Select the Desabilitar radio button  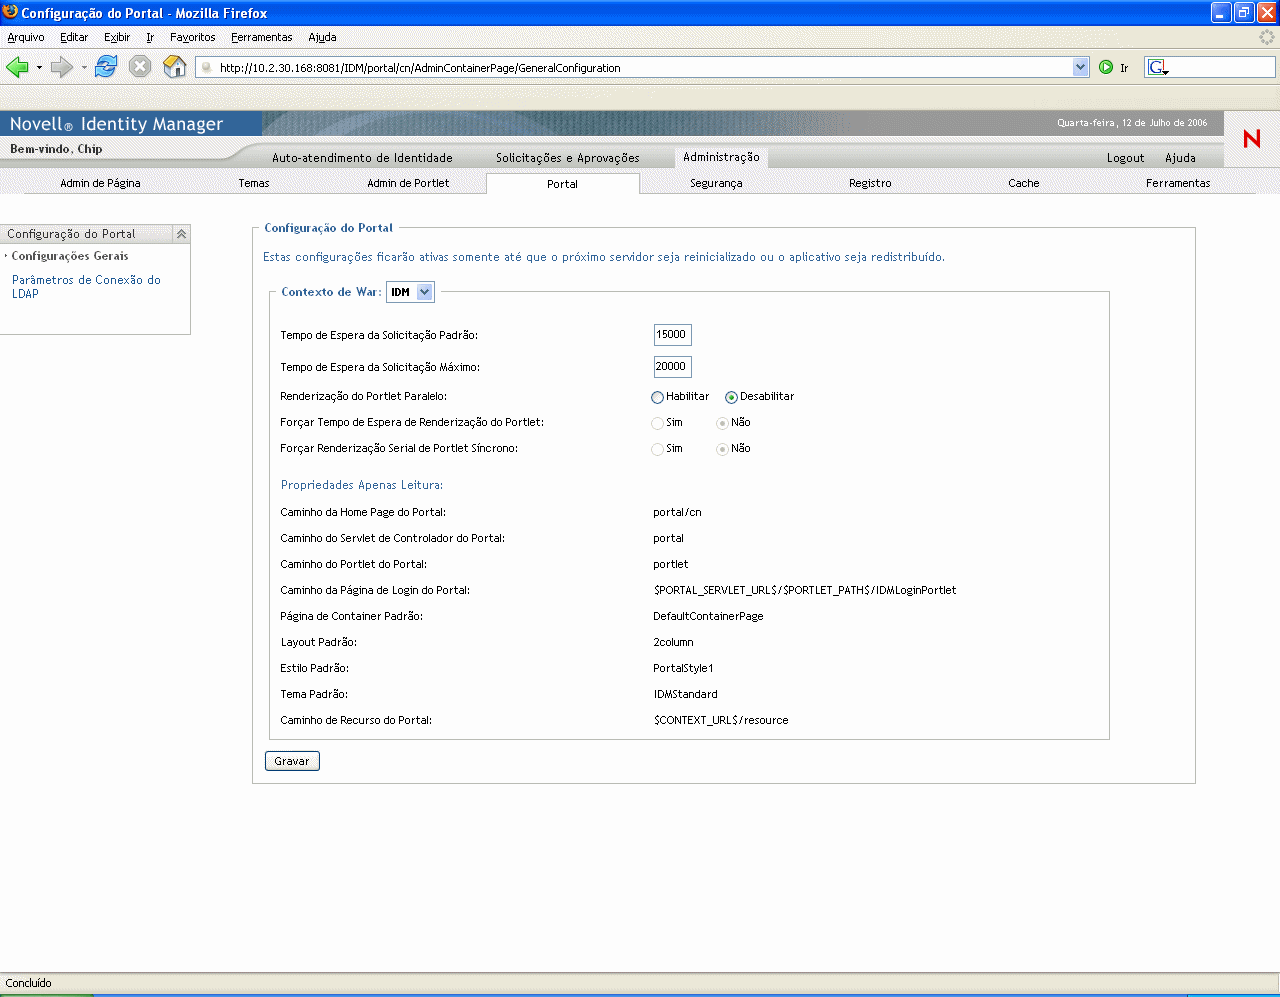731,397
